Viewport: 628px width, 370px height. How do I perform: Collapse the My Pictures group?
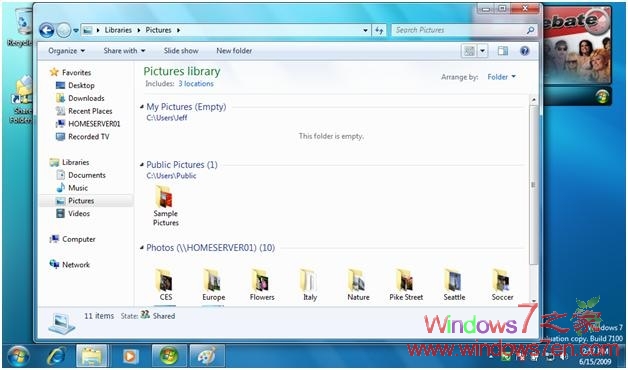tap(142, 107)
